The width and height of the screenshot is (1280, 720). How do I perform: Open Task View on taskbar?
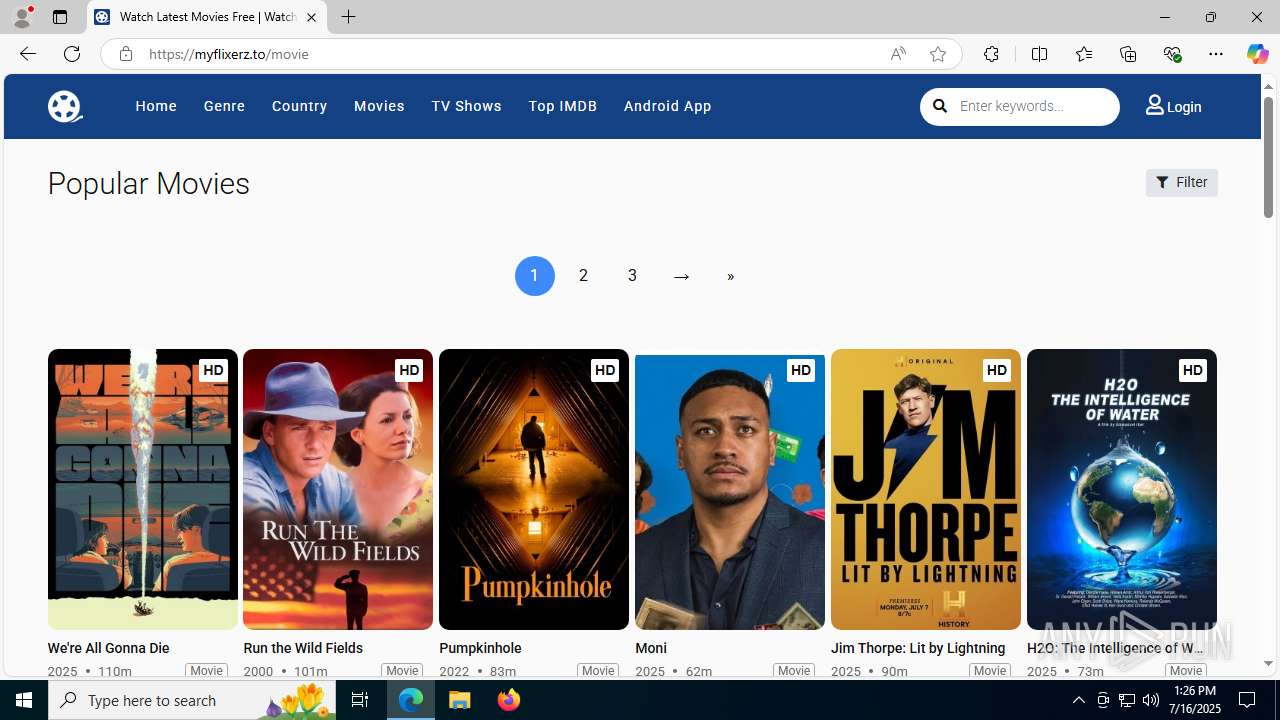(x=359, y=700)
